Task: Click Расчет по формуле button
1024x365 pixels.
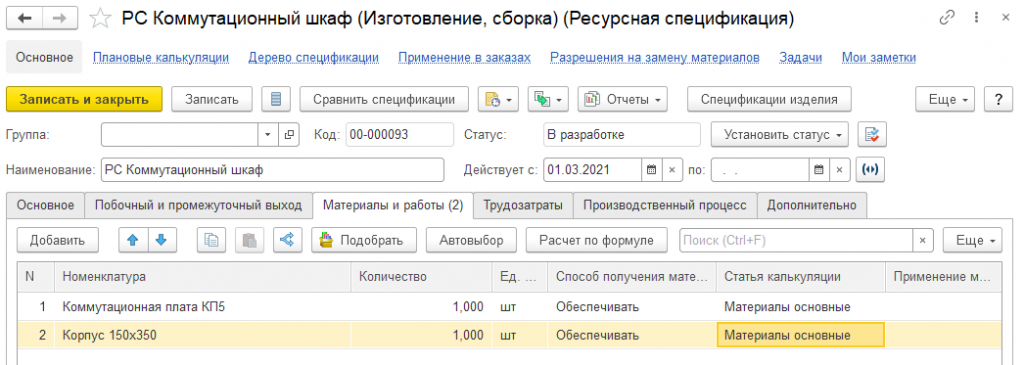Action: pos(596,240)
